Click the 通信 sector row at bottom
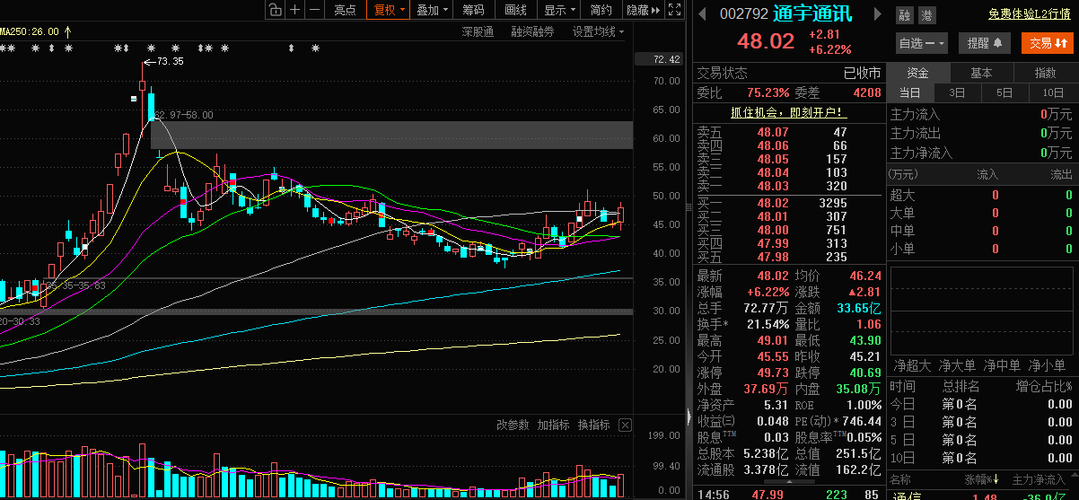The width and height of the screenshot is (1079, 500). coord(982,494)
